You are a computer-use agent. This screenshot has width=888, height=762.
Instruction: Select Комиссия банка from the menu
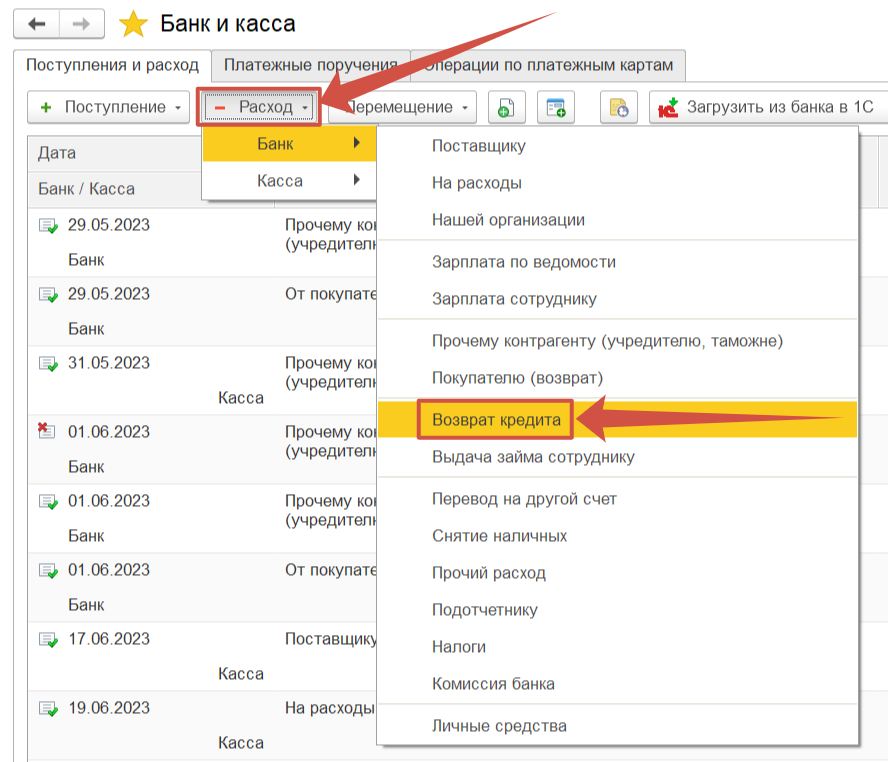click(493, 684)
